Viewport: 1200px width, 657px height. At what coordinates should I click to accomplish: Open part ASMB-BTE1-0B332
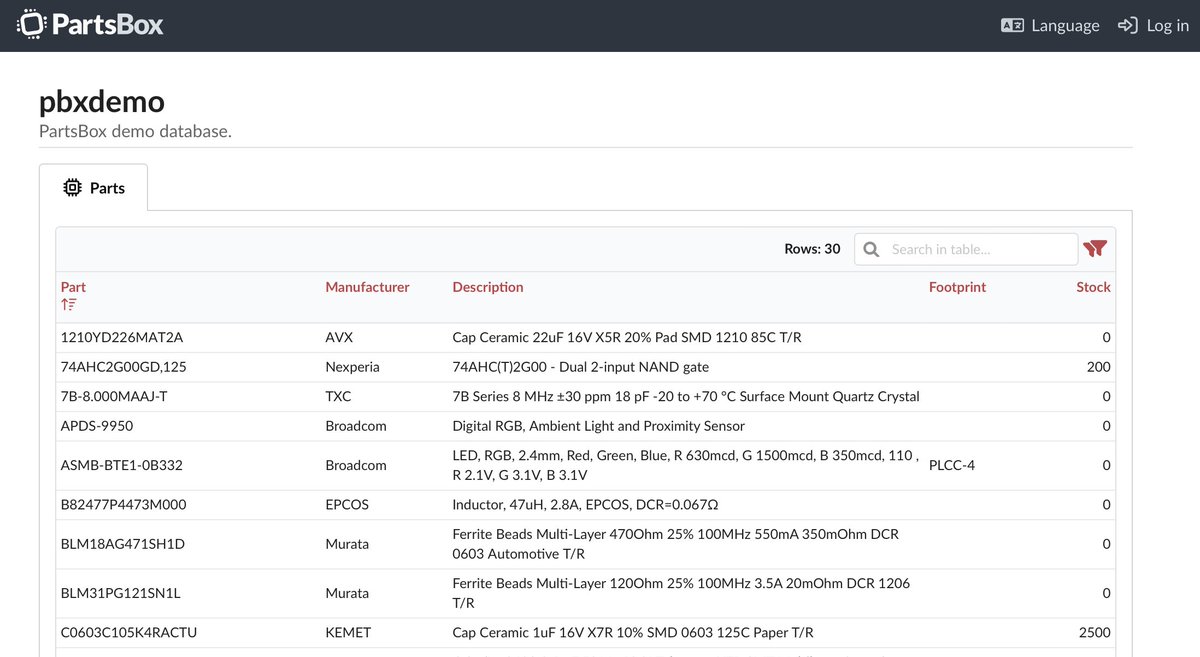tap(121, 465)
